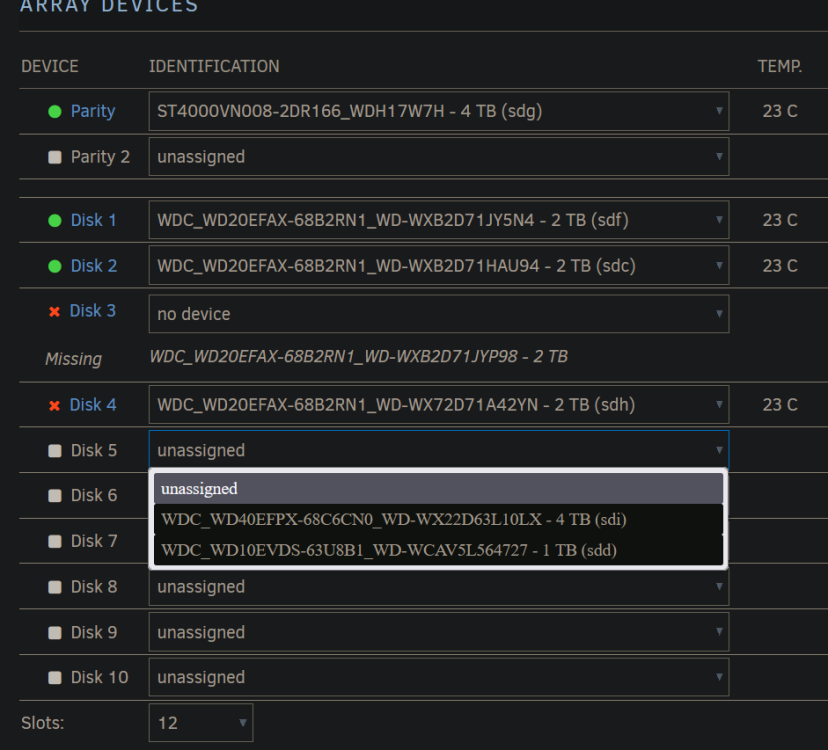Click the grey status square for Disk 8
828x750 pixels.
[x=55, y=587]
